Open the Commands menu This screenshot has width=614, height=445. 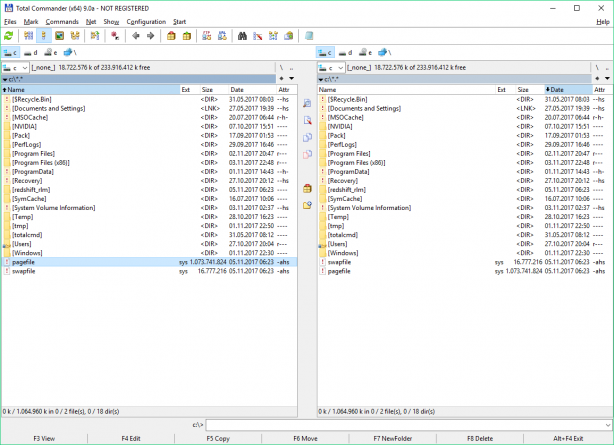(x=62, y=22)
